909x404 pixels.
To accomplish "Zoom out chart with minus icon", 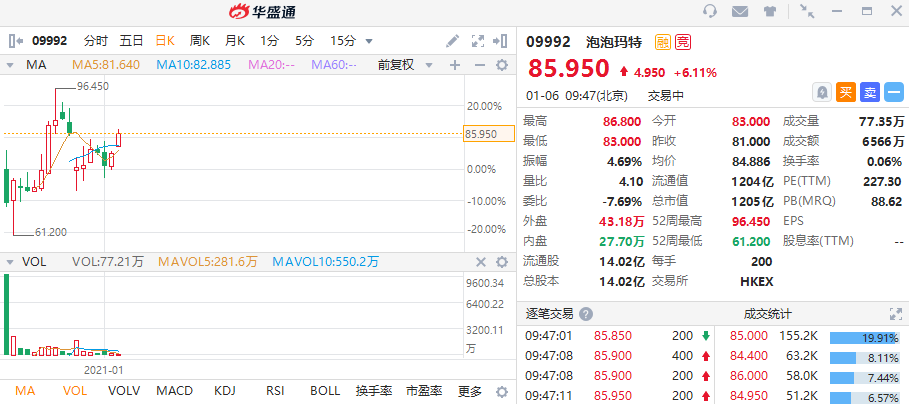I will point(479,65).
